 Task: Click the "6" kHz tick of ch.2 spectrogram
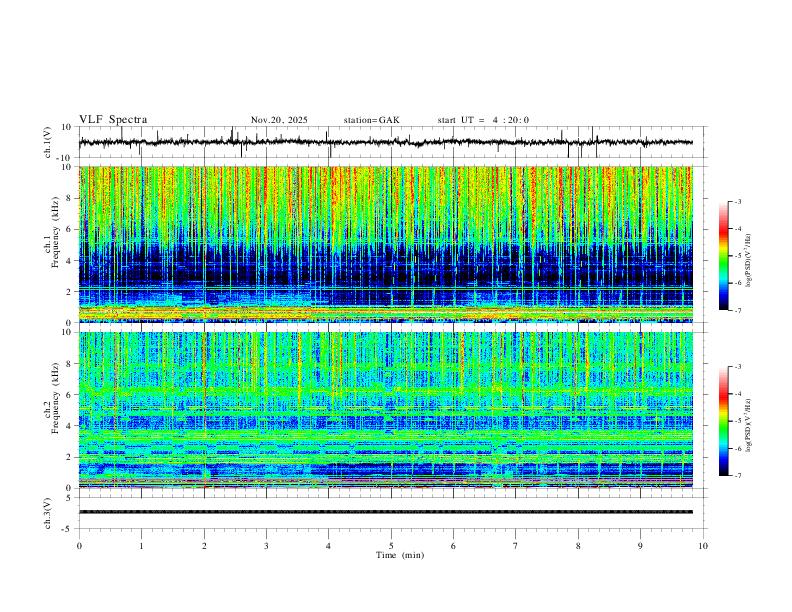click(70, 395)
